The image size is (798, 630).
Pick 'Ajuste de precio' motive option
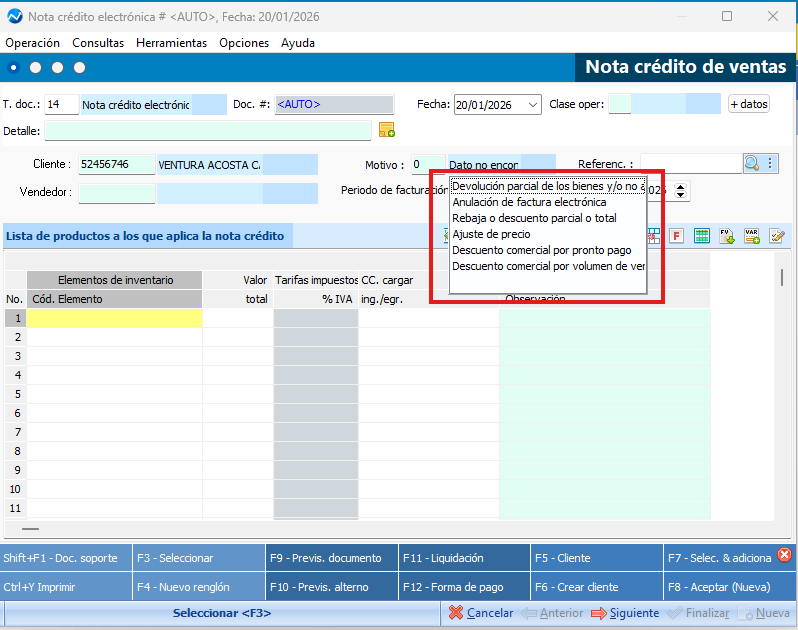tap(491, 234)
